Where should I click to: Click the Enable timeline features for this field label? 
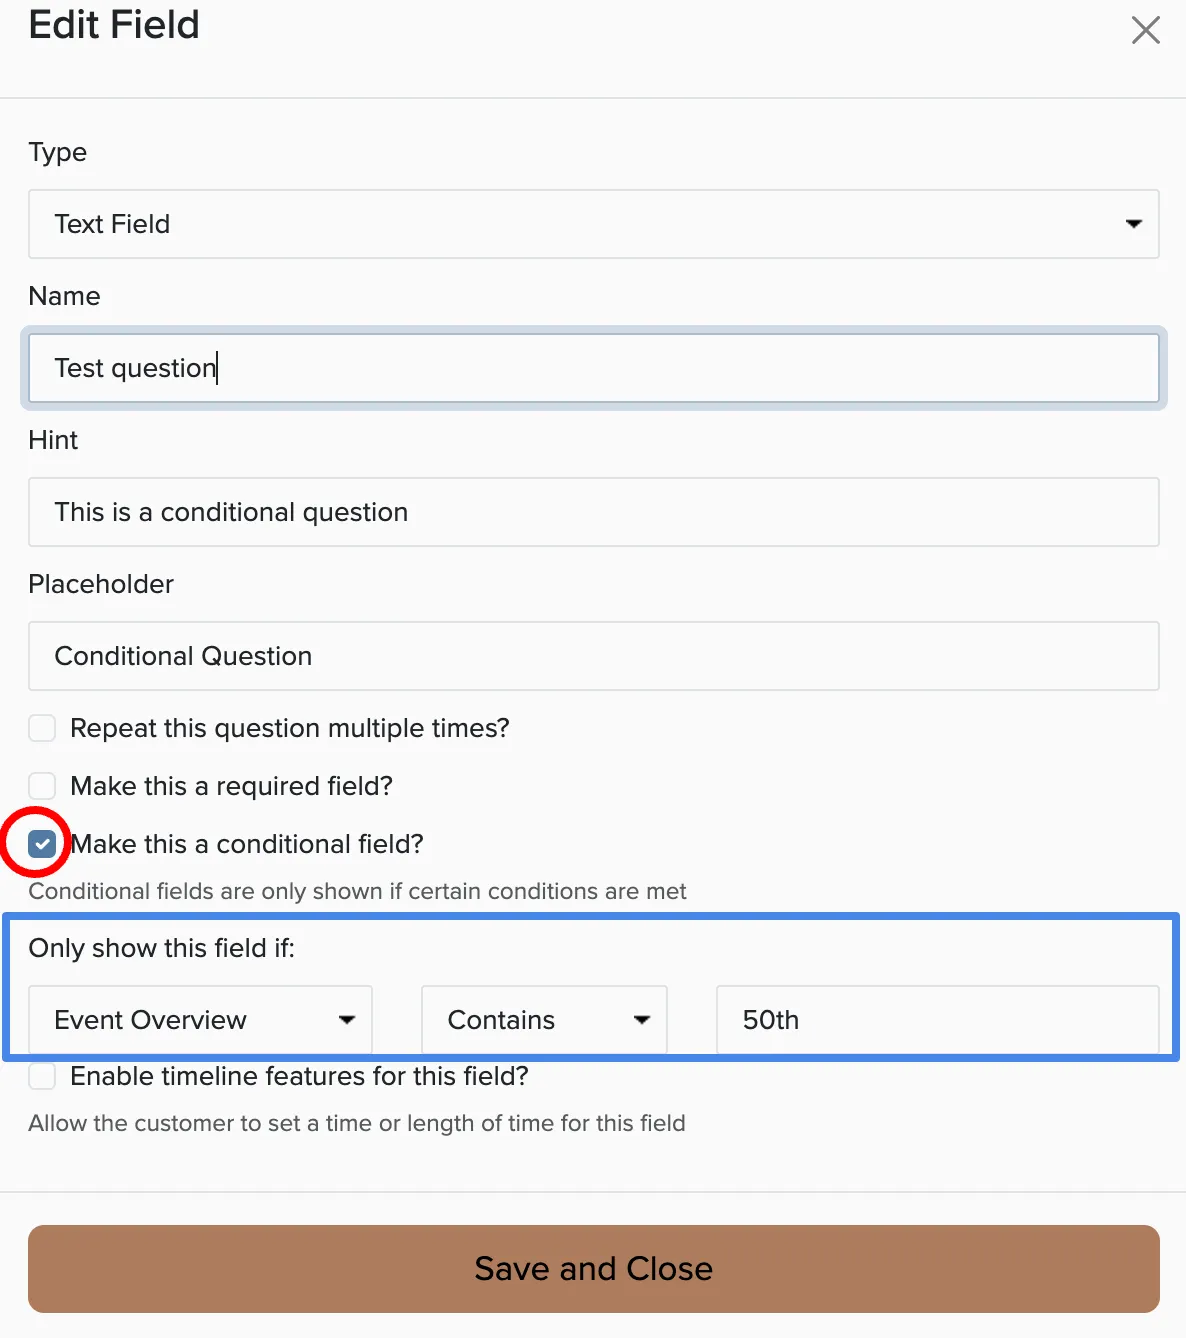(x=300, y=1076)
